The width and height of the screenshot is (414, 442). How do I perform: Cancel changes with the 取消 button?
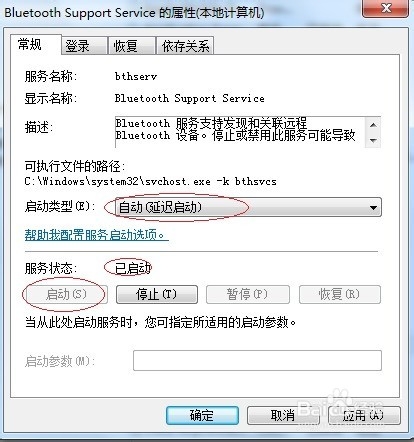pyautogui.click(x=283, y=415)
